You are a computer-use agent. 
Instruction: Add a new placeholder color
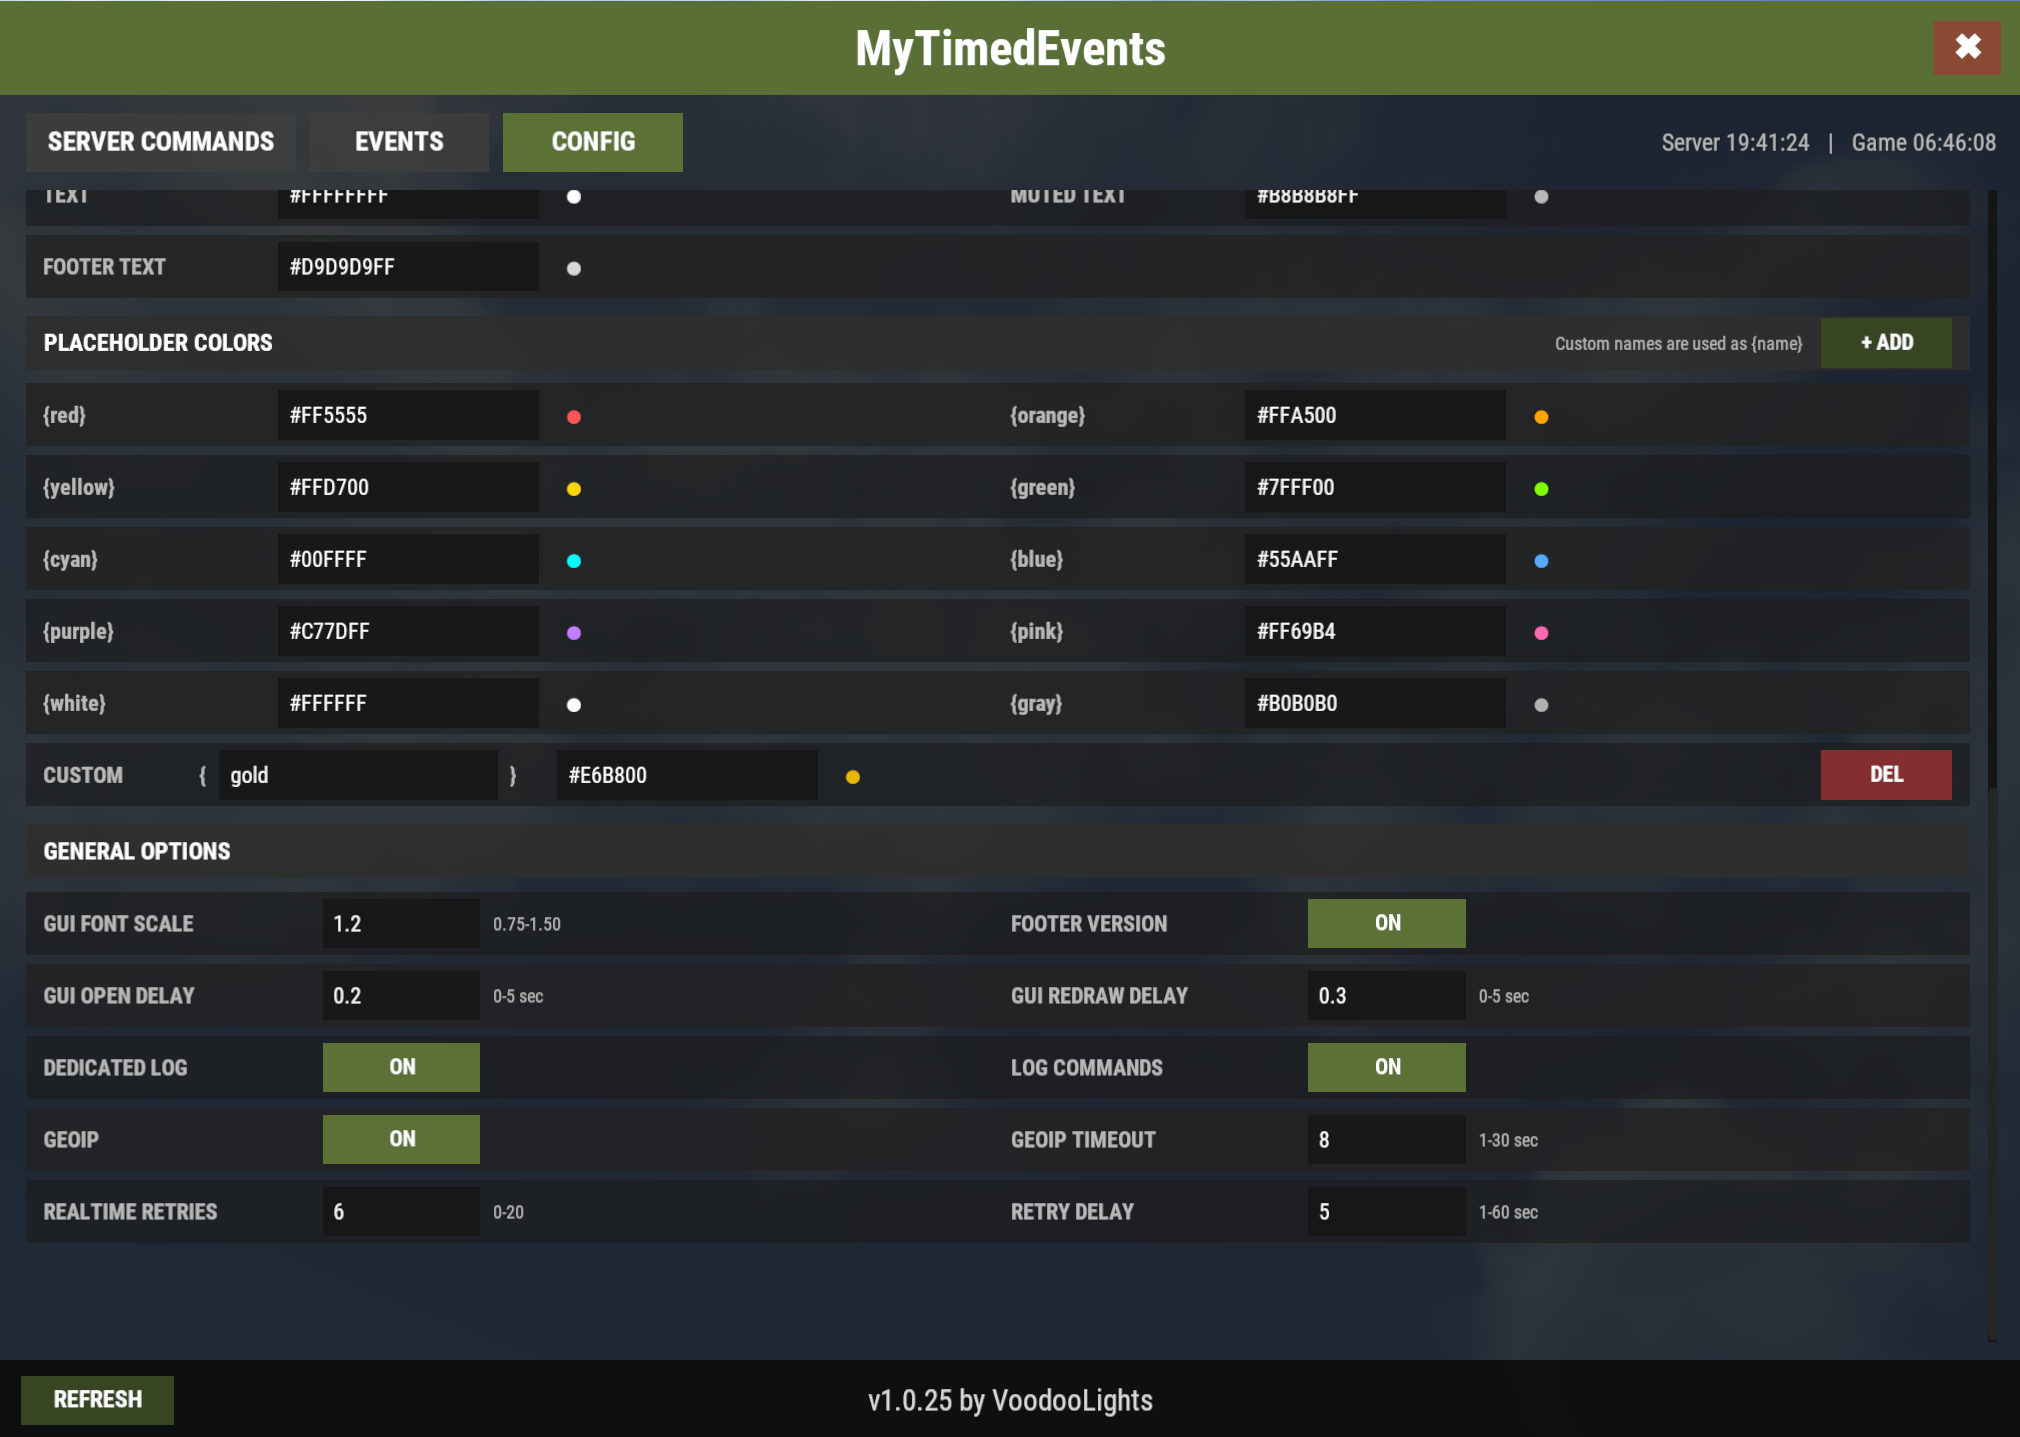click(x=1886, y=343)
